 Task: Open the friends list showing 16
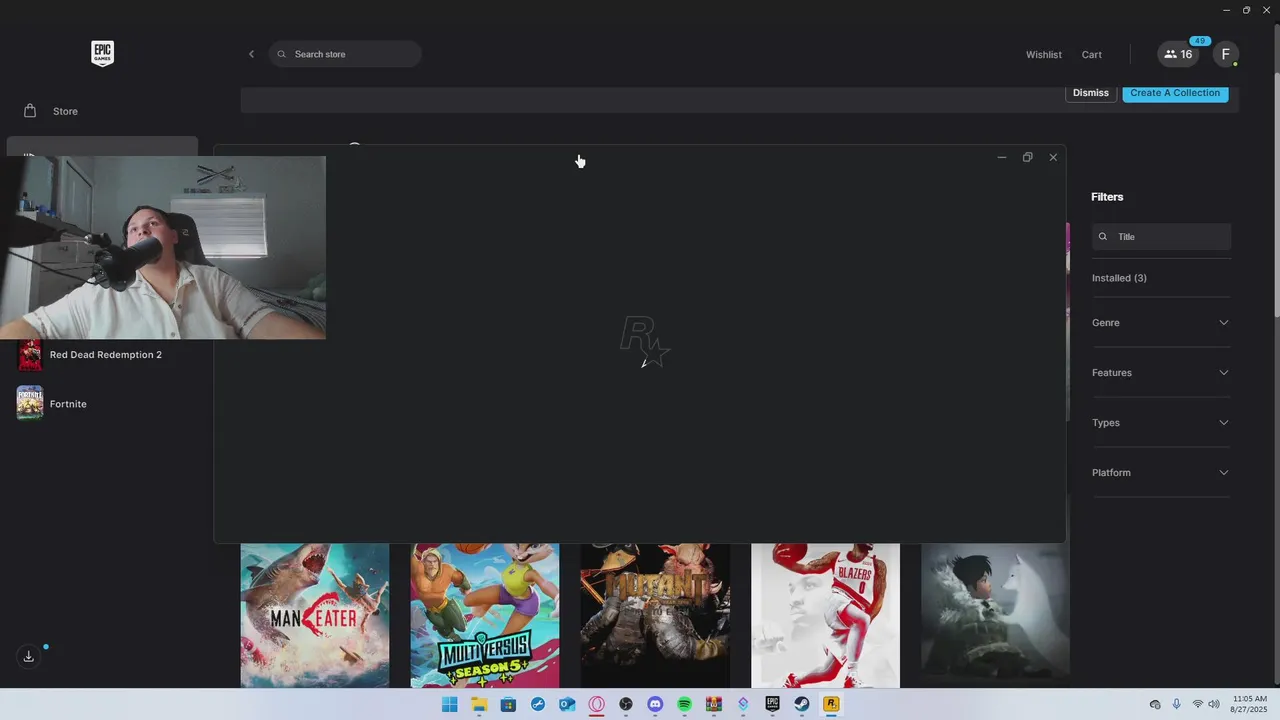tap(1178, 54)
